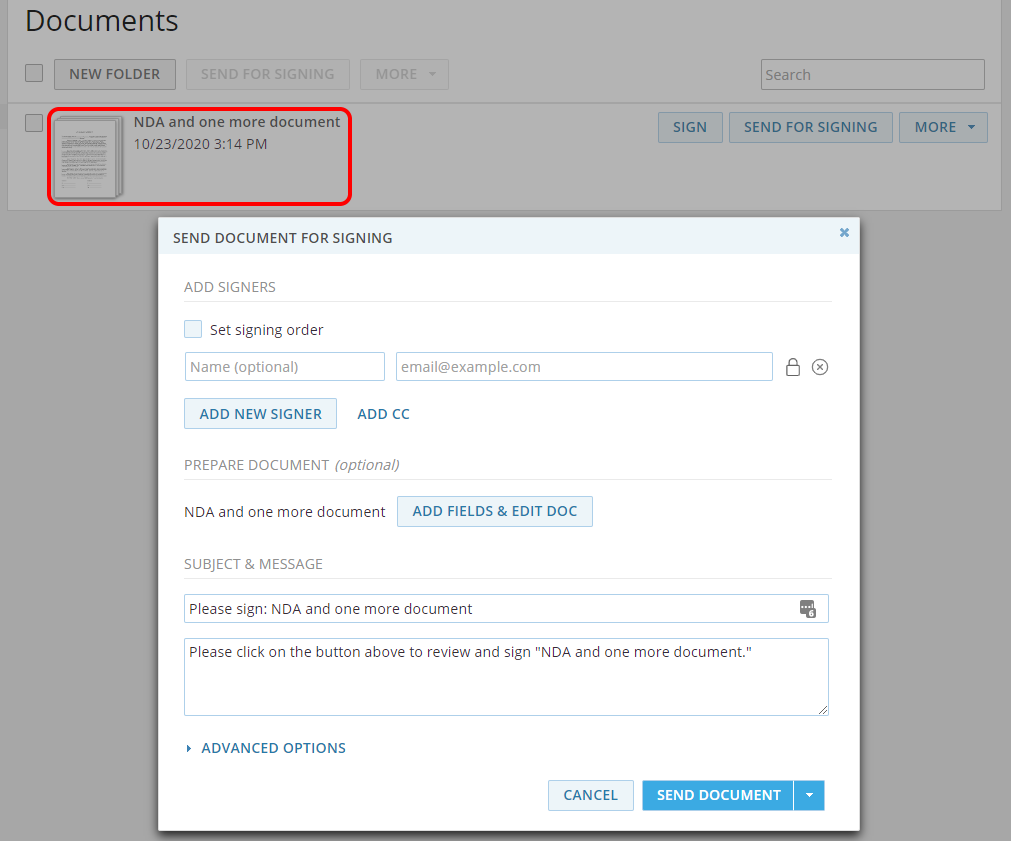Remove signer with the circled X icon
The height and width of the screenshot is (841, 1011).
click(820, 367)
